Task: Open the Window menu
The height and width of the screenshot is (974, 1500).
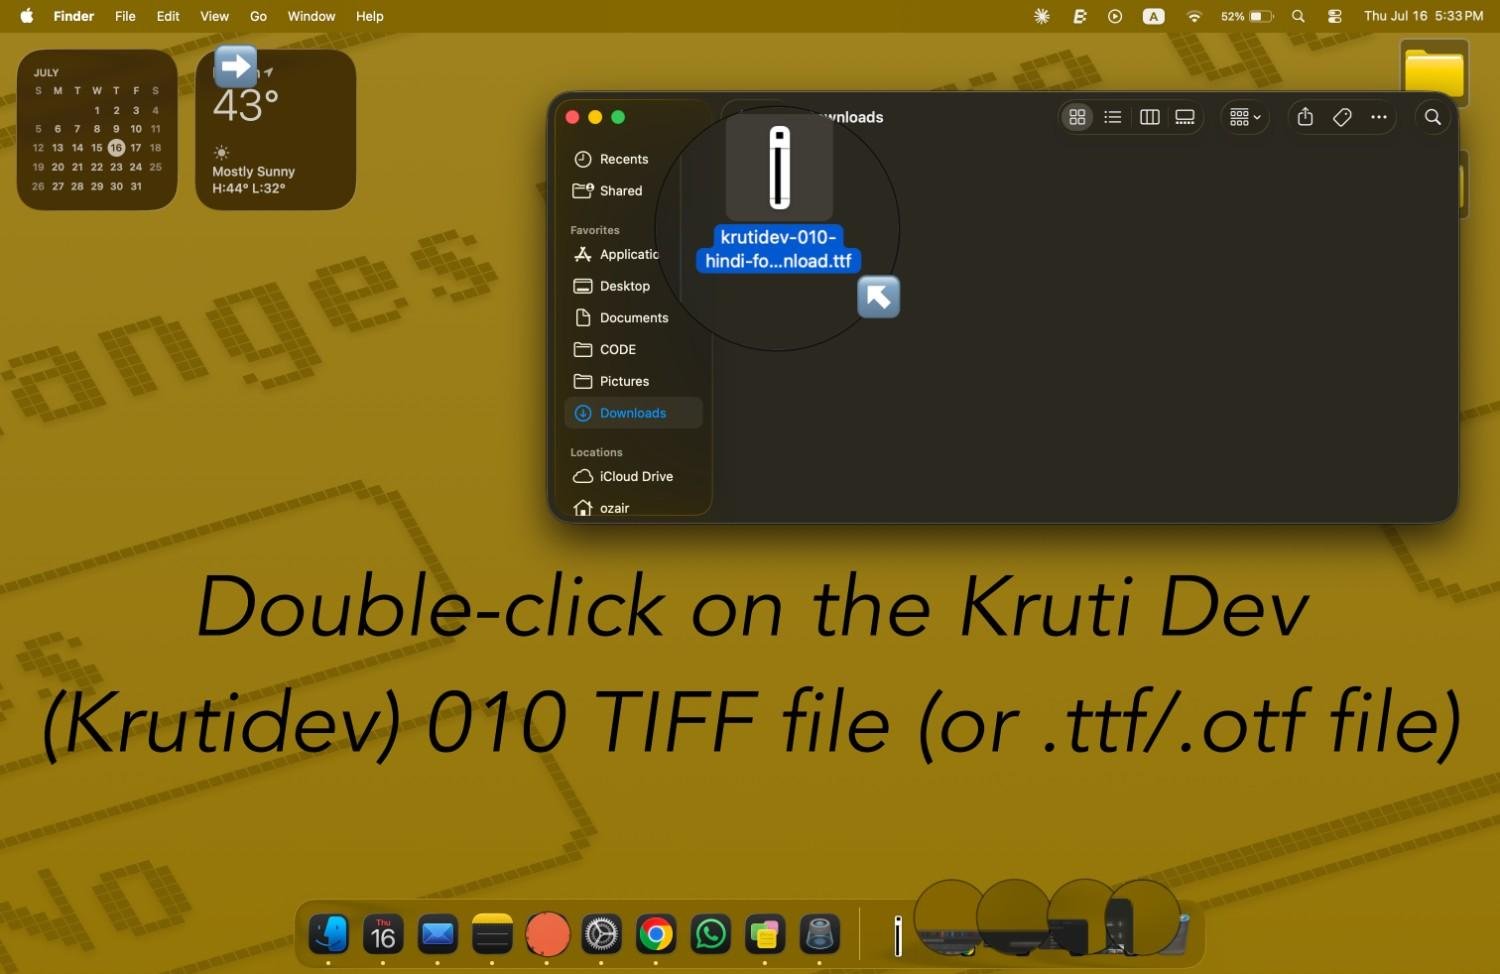Action: coord(311,16)
